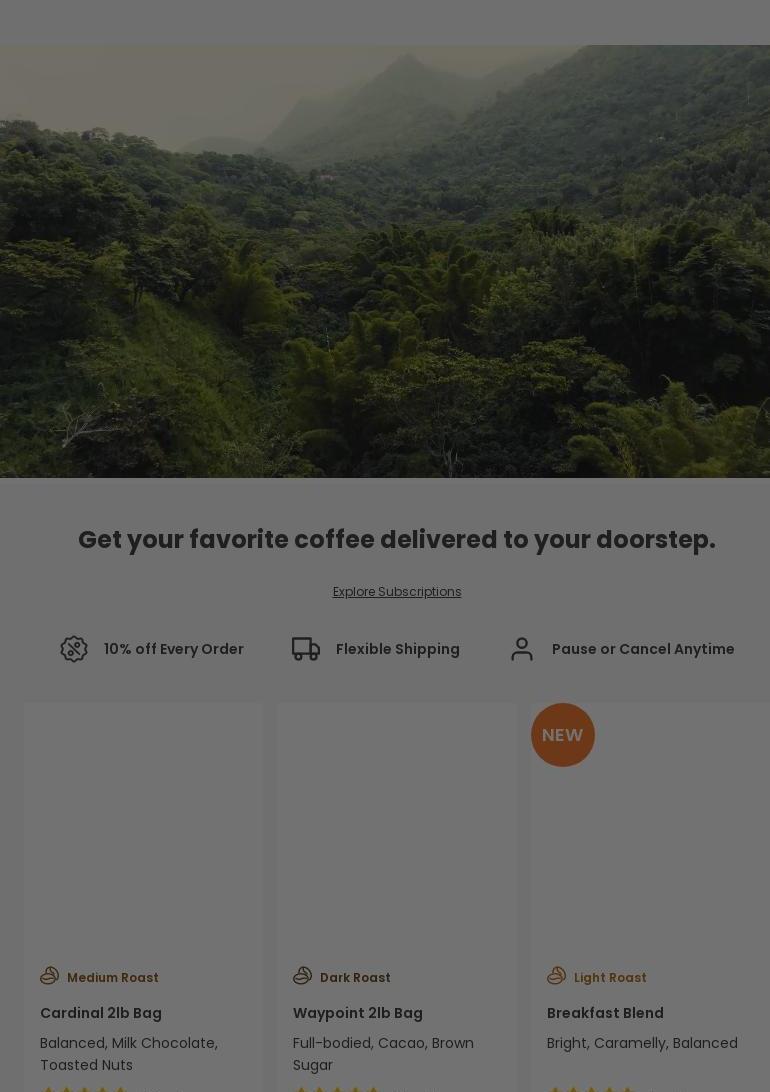Click the discount percent badge icon
This screenshot has height=1092, width=770.
click(x=74, y=649)
